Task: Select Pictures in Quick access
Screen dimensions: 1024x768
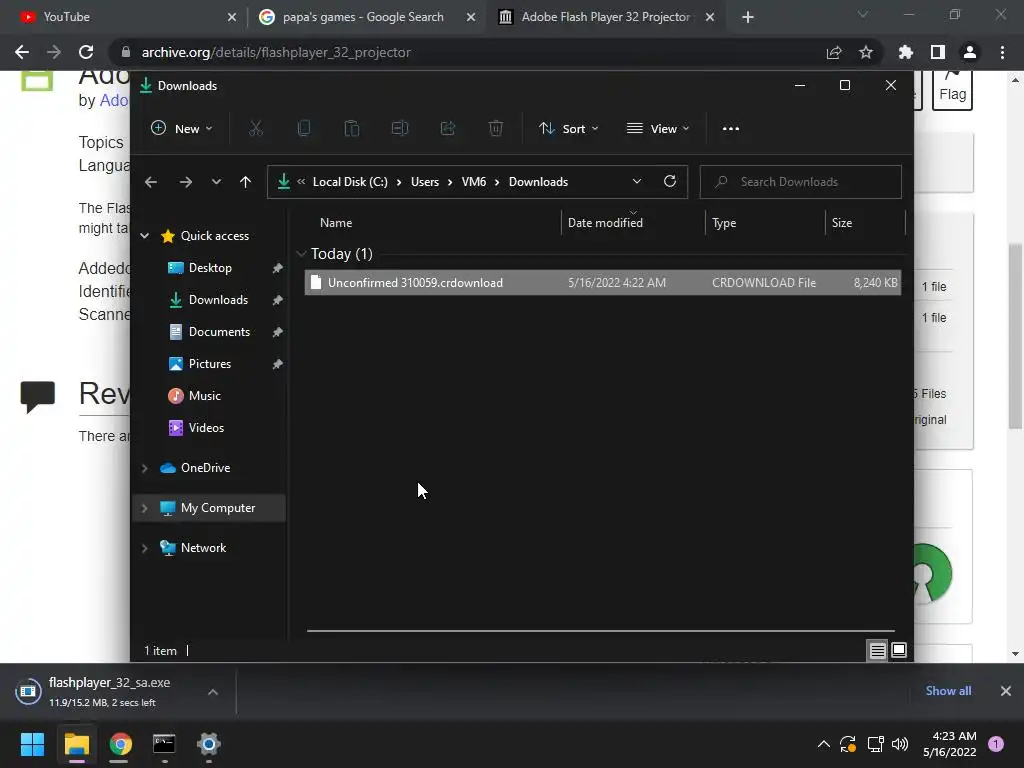Action: tap(210, 364)
